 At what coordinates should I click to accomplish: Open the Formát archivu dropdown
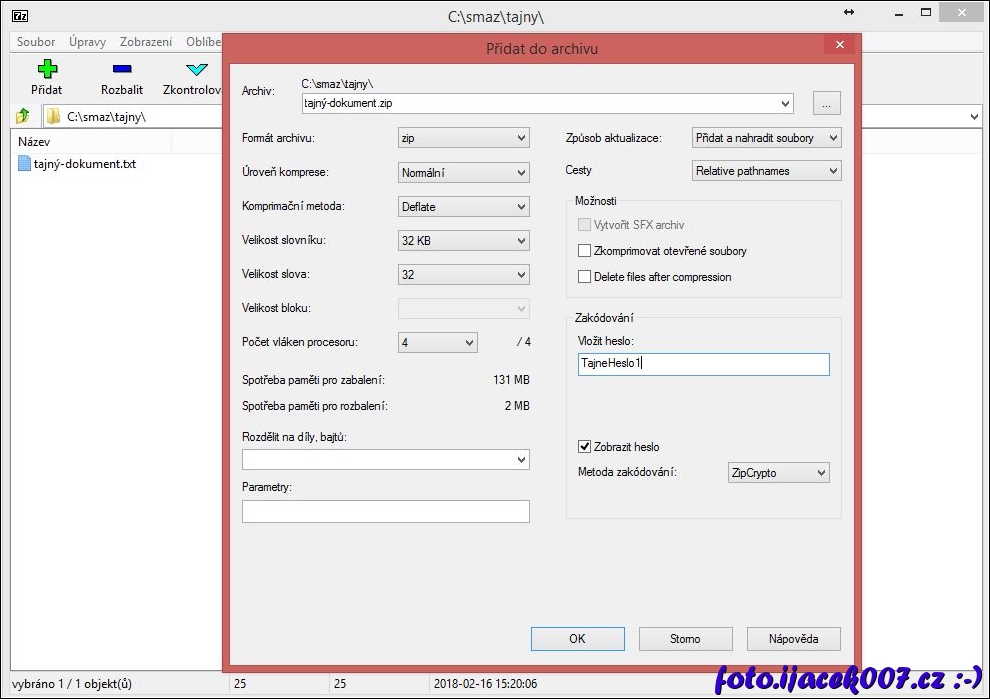463,138
